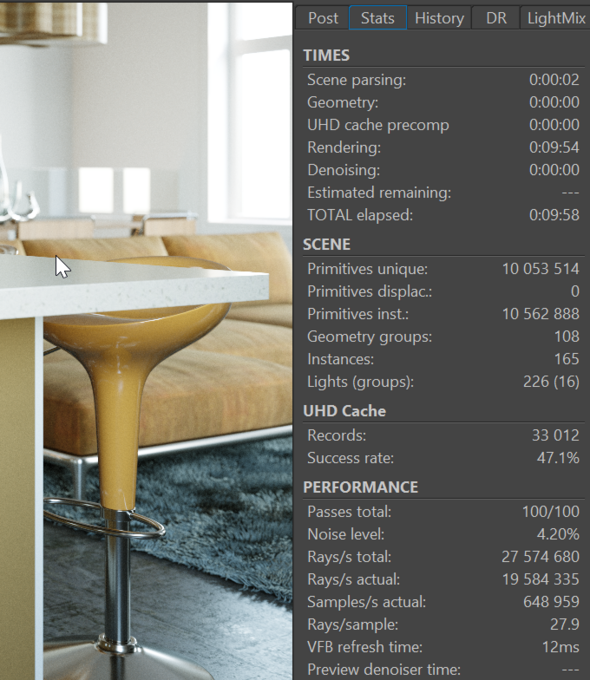590x680 pixels.
Task: Select the Stats tab
Action: [377, 18]
